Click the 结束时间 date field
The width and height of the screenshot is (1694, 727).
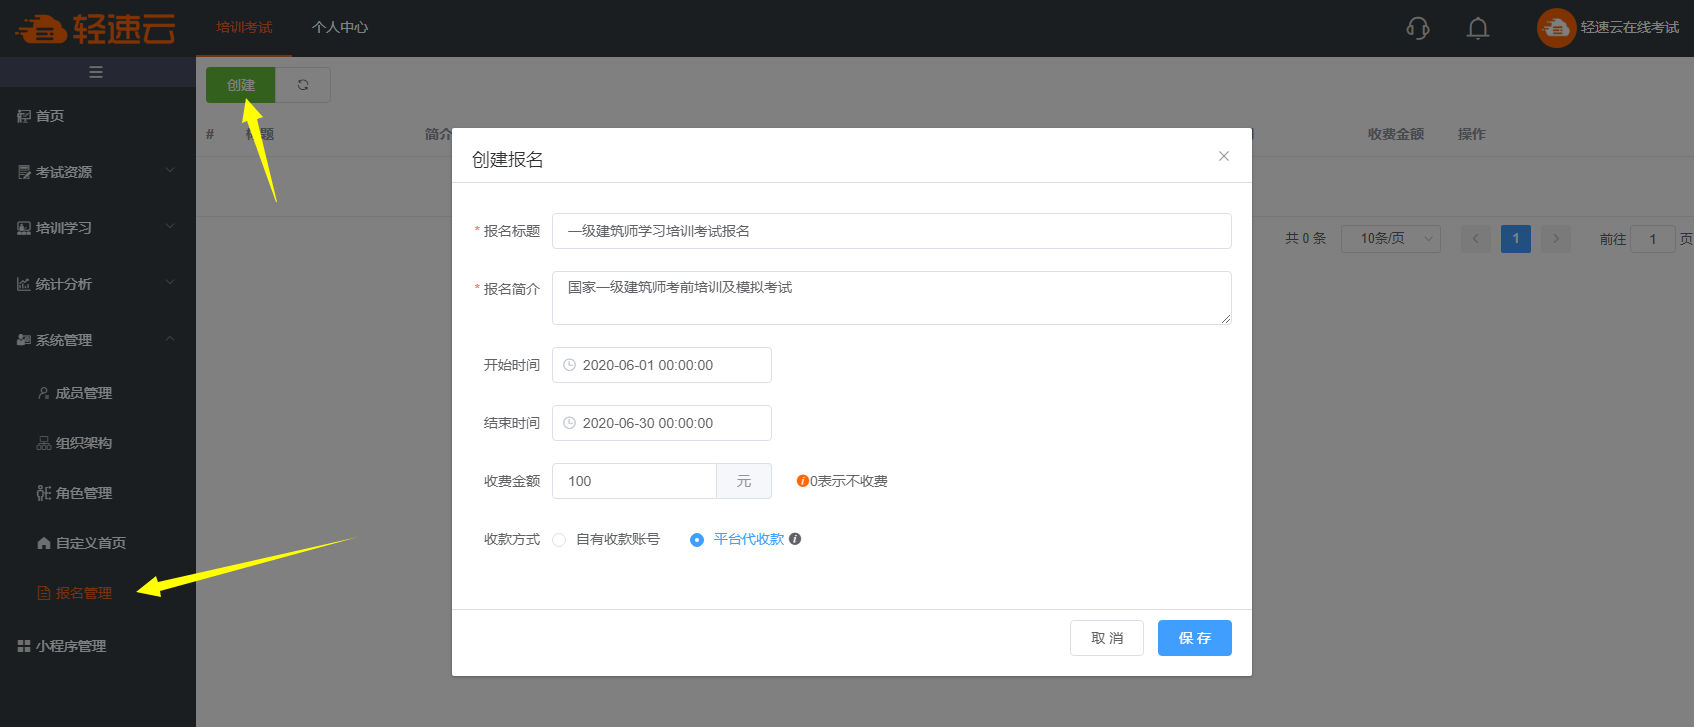click(x=662, y=423)
